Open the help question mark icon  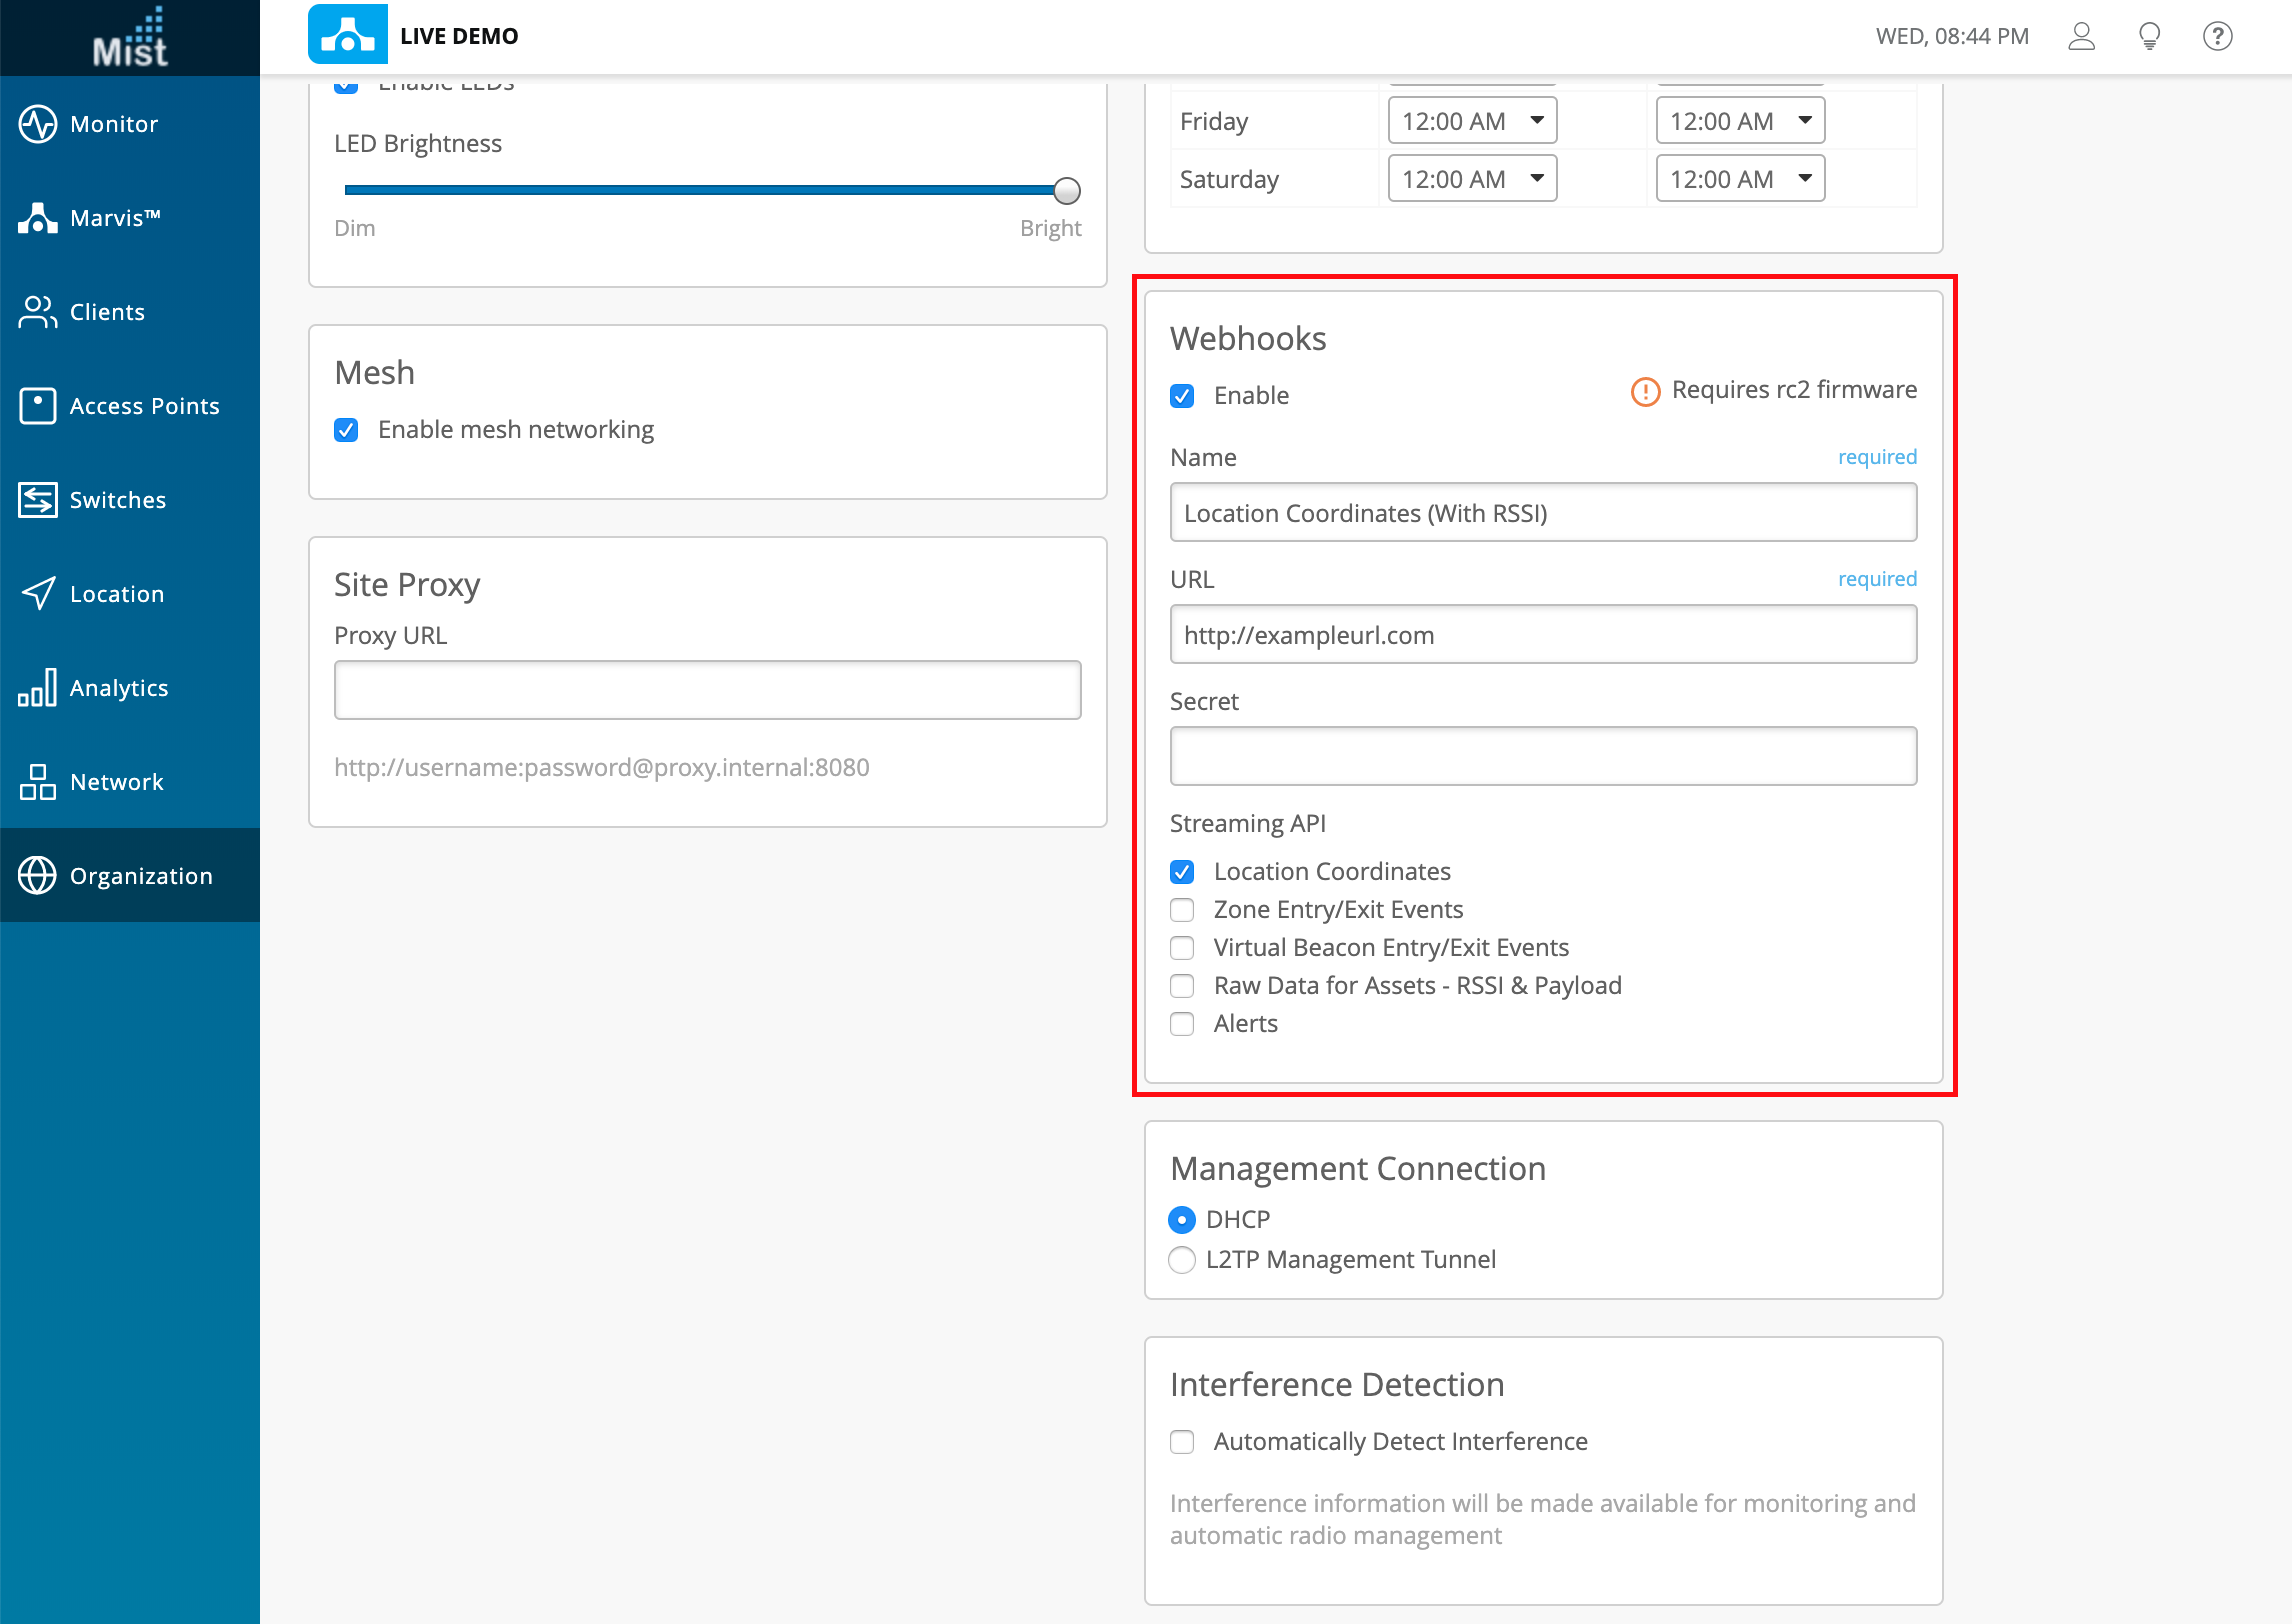click(x=2217, y=36)
